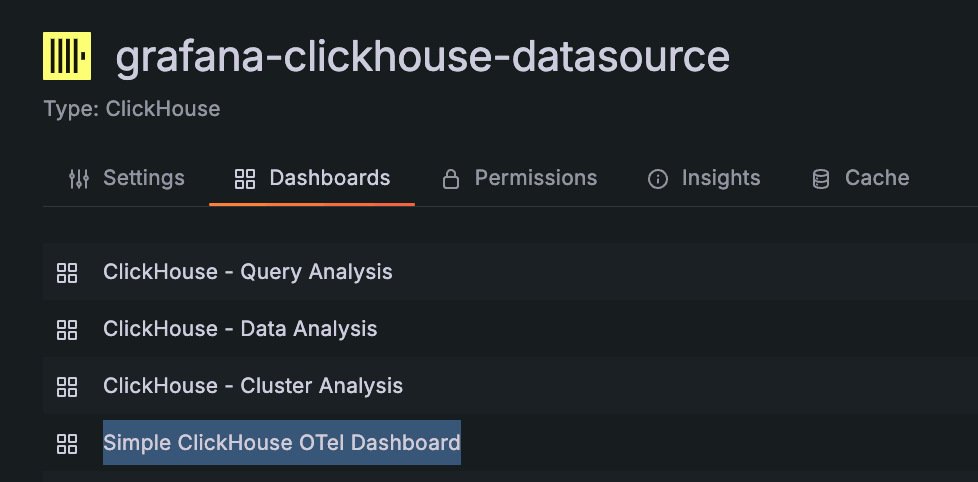The width and height of the screenshot is (978, 482).
Task: Switch to the Settings tab label
Action: 144,178
